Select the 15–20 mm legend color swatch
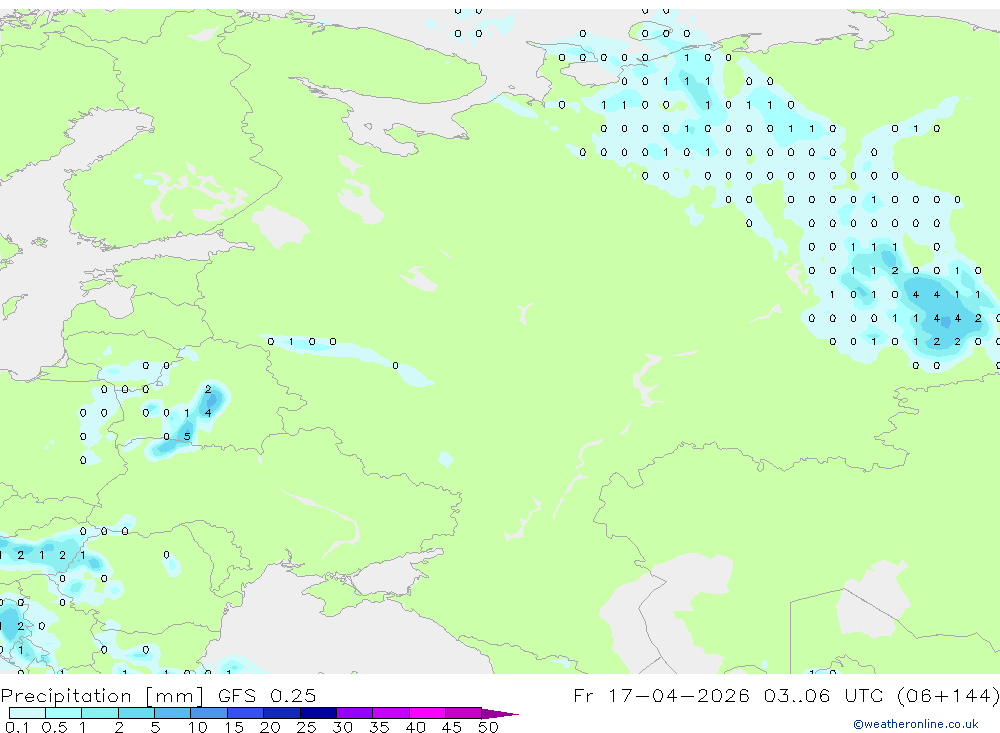This screenshot has height=733, width=1000. (x=246, y=713)
